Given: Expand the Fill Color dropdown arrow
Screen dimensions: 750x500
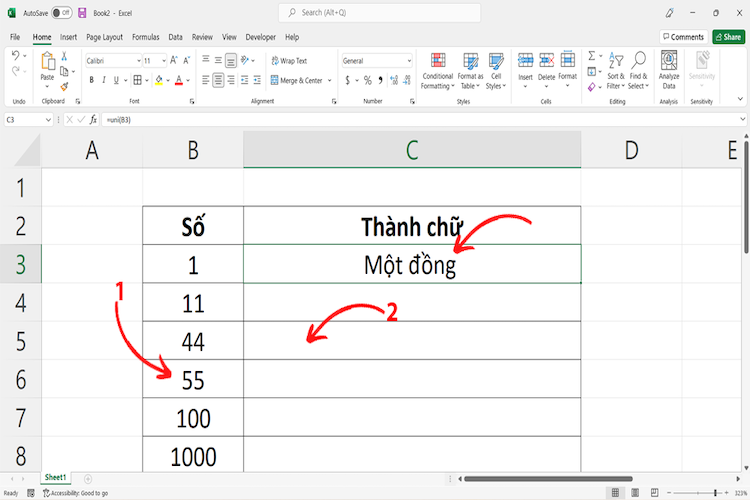Looking at the screenshot, I should 168,80.
